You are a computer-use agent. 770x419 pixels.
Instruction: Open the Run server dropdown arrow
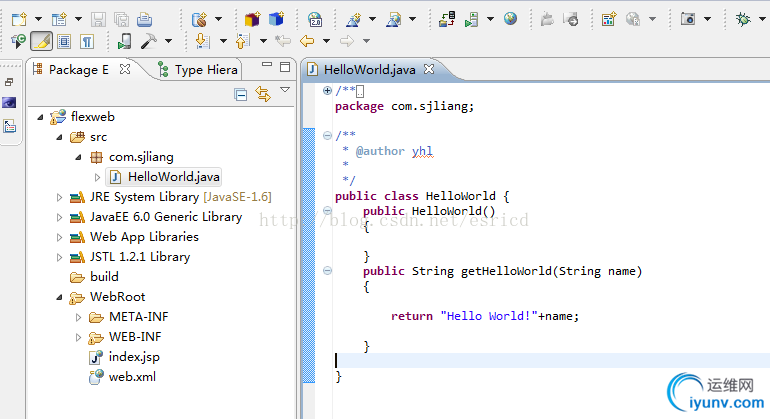point(490,19)
